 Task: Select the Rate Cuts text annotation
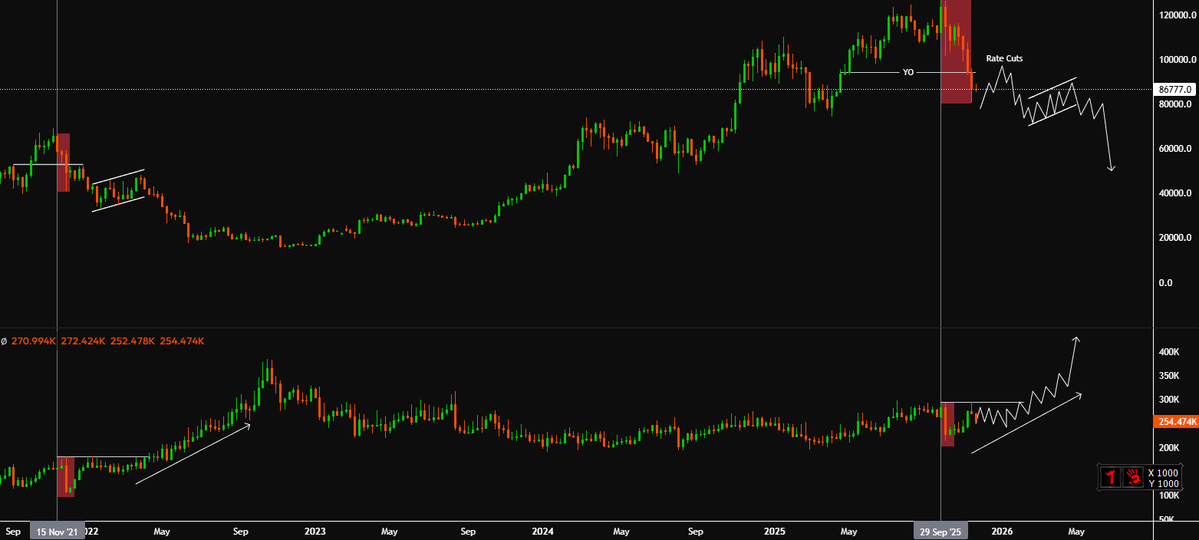point(1004,58)
